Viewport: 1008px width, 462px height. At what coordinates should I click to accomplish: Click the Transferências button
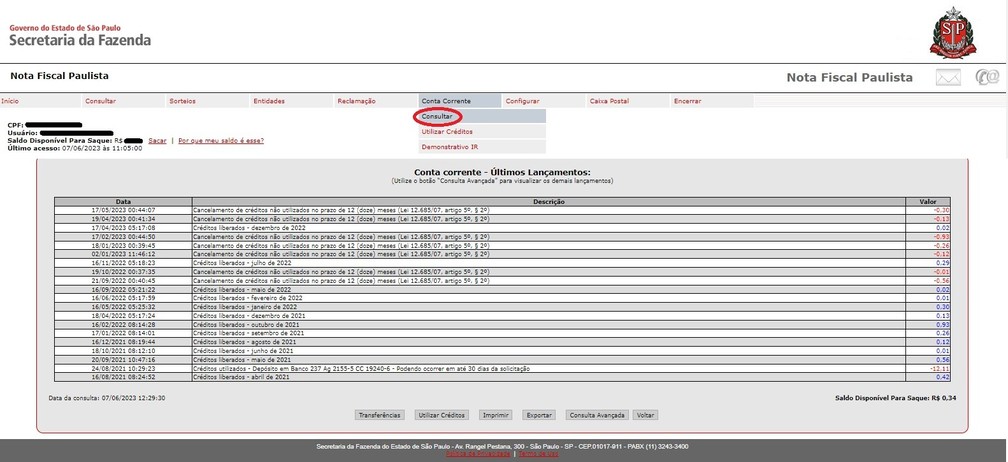click(x=380, y=415)
